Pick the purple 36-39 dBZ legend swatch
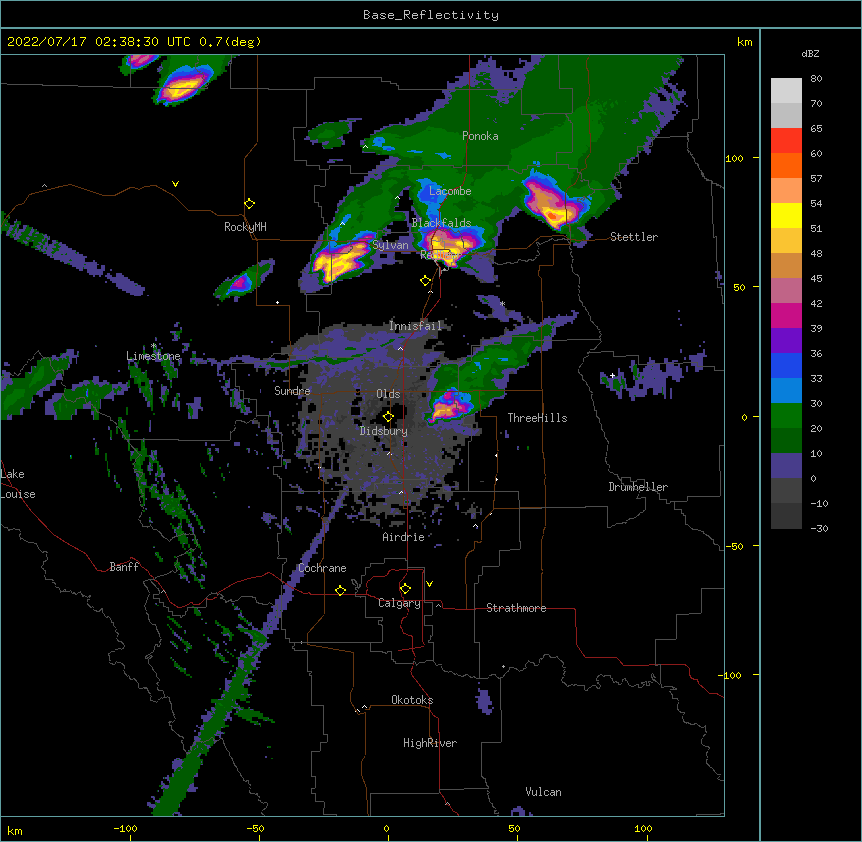This screenshot has width=862, height=842. pyautogui.click(x=786, y=341)
